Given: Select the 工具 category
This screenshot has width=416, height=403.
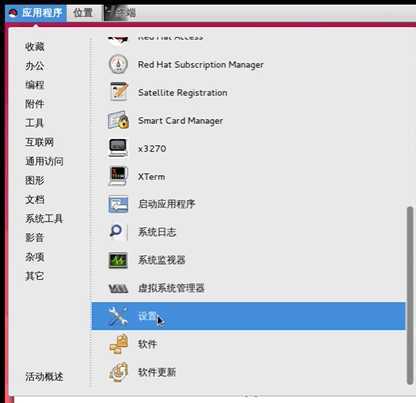Looking at the screenshot, I should pyautogui.click(x=35, y=123).
